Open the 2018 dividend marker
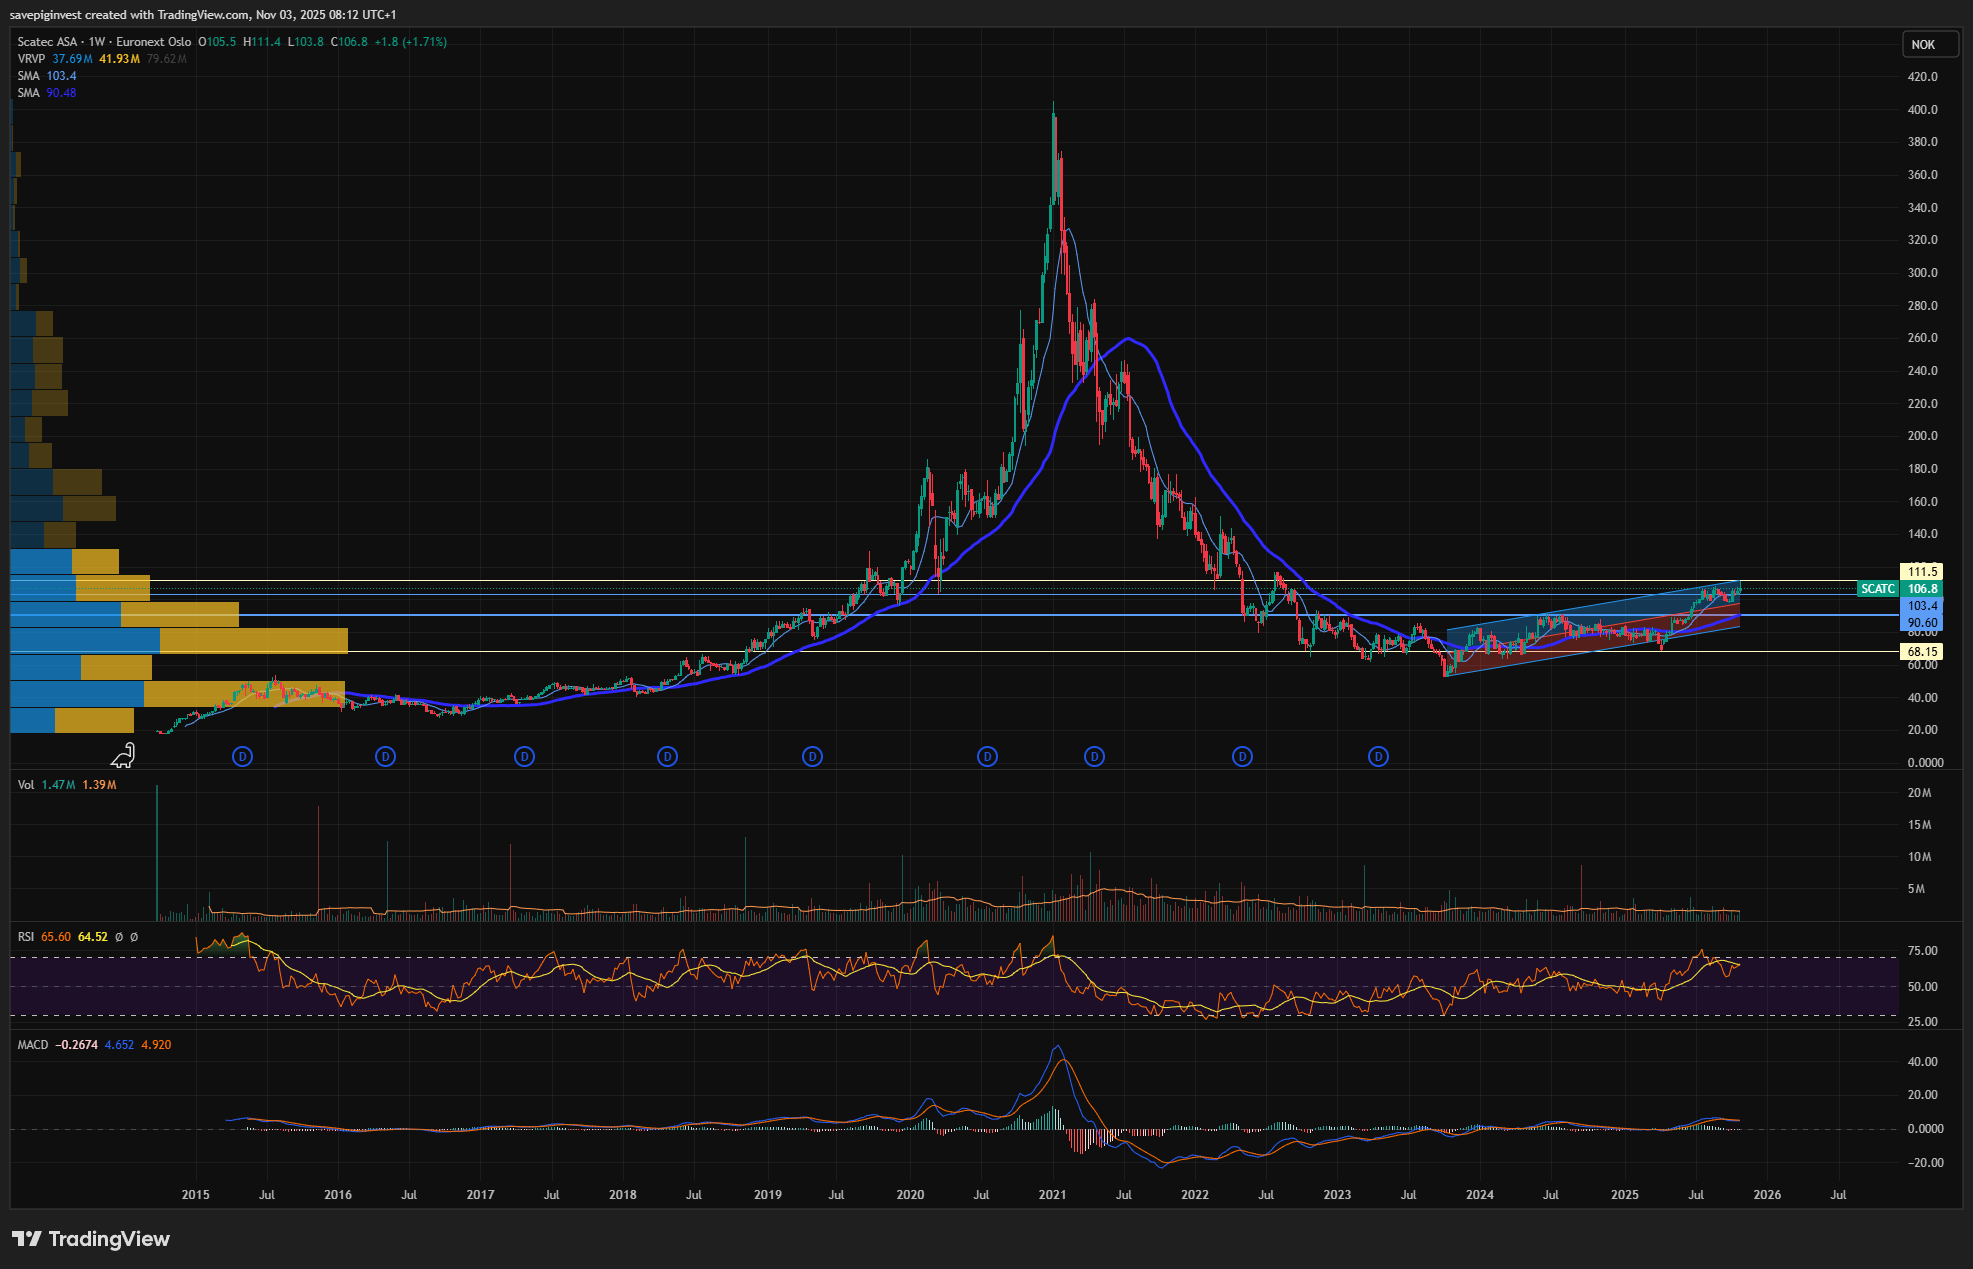 [667, 757]
